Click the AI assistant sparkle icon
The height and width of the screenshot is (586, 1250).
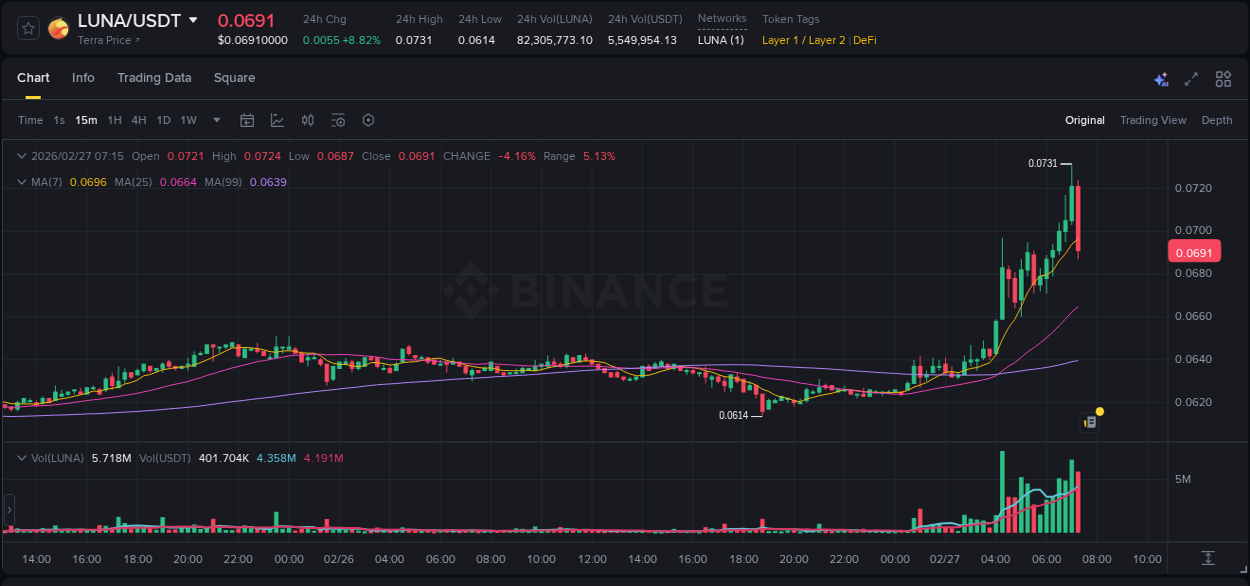(x=1160, y=78)
